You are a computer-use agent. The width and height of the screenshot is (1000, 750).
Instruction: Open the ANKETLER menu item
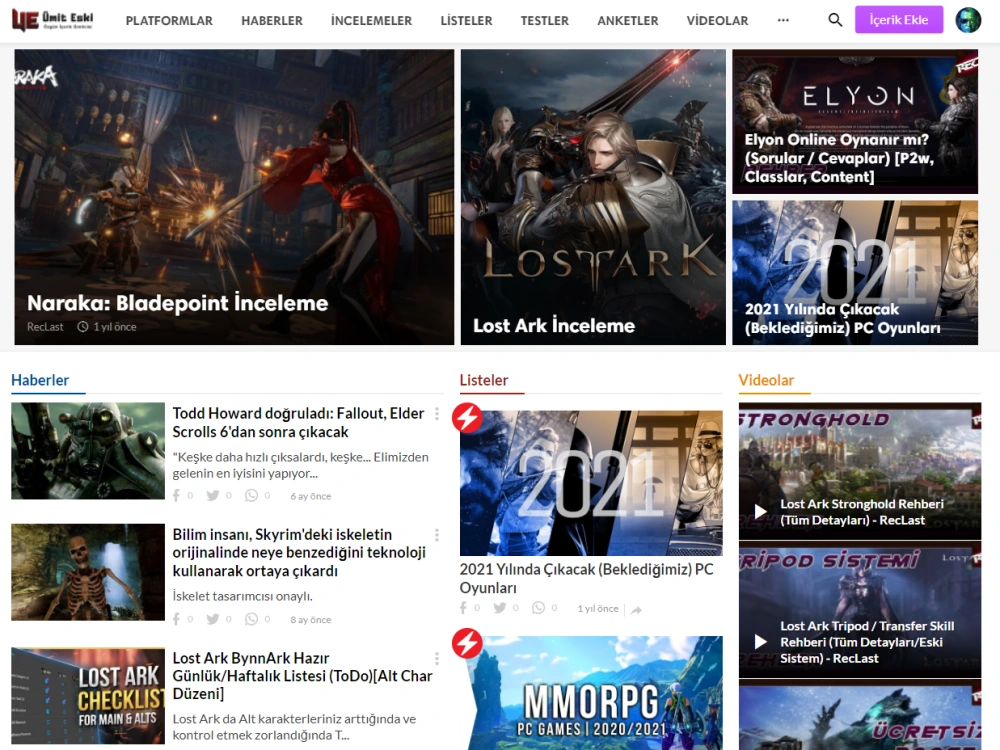coord(628,20)
